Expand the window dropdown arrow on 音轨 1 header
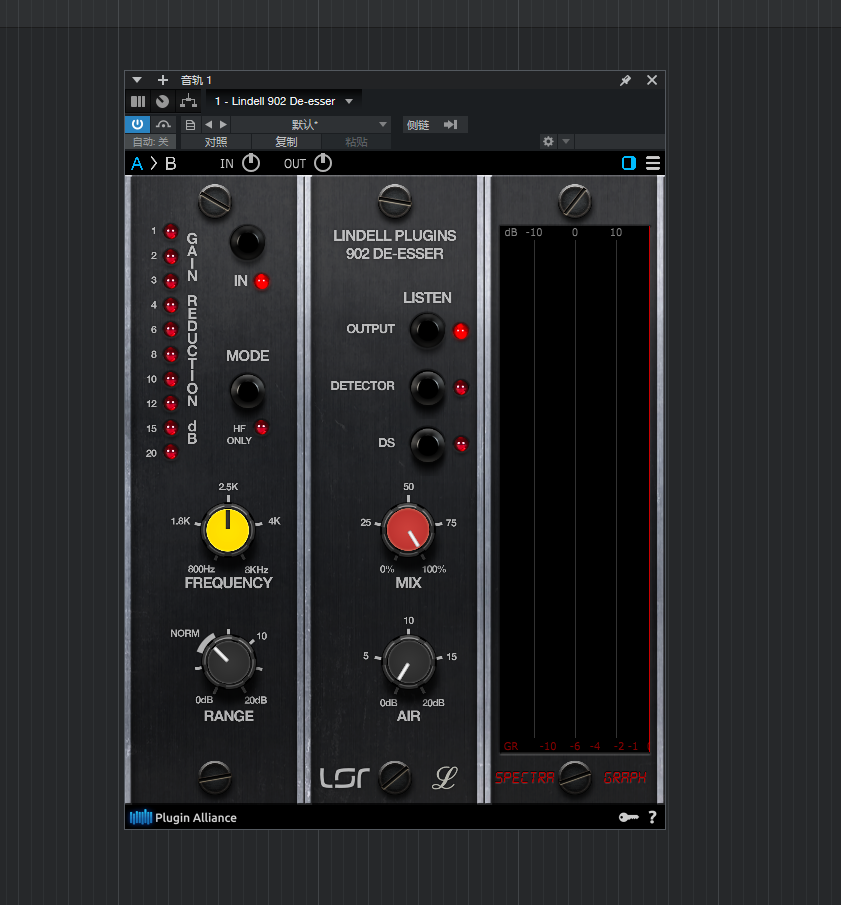The image size is (841, 905). [137, 80]
